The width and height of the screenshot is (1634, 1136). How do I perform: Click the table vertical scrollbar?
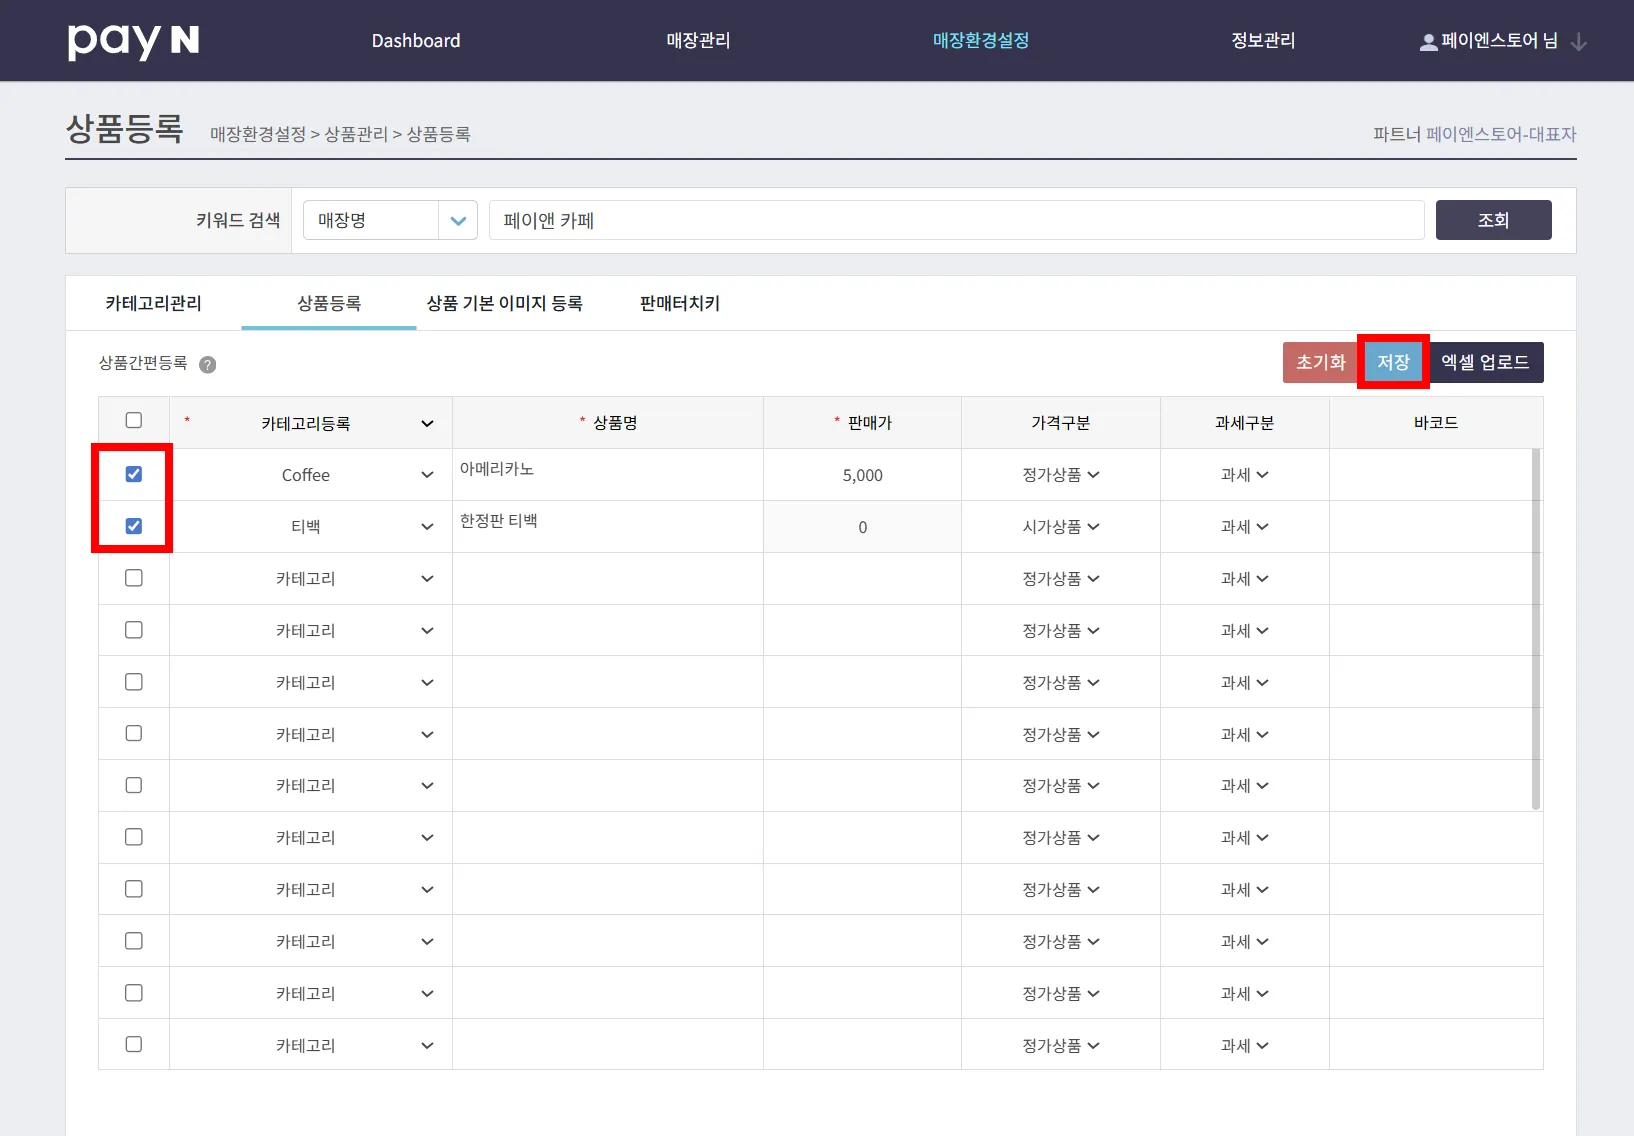pos(1536,629)
